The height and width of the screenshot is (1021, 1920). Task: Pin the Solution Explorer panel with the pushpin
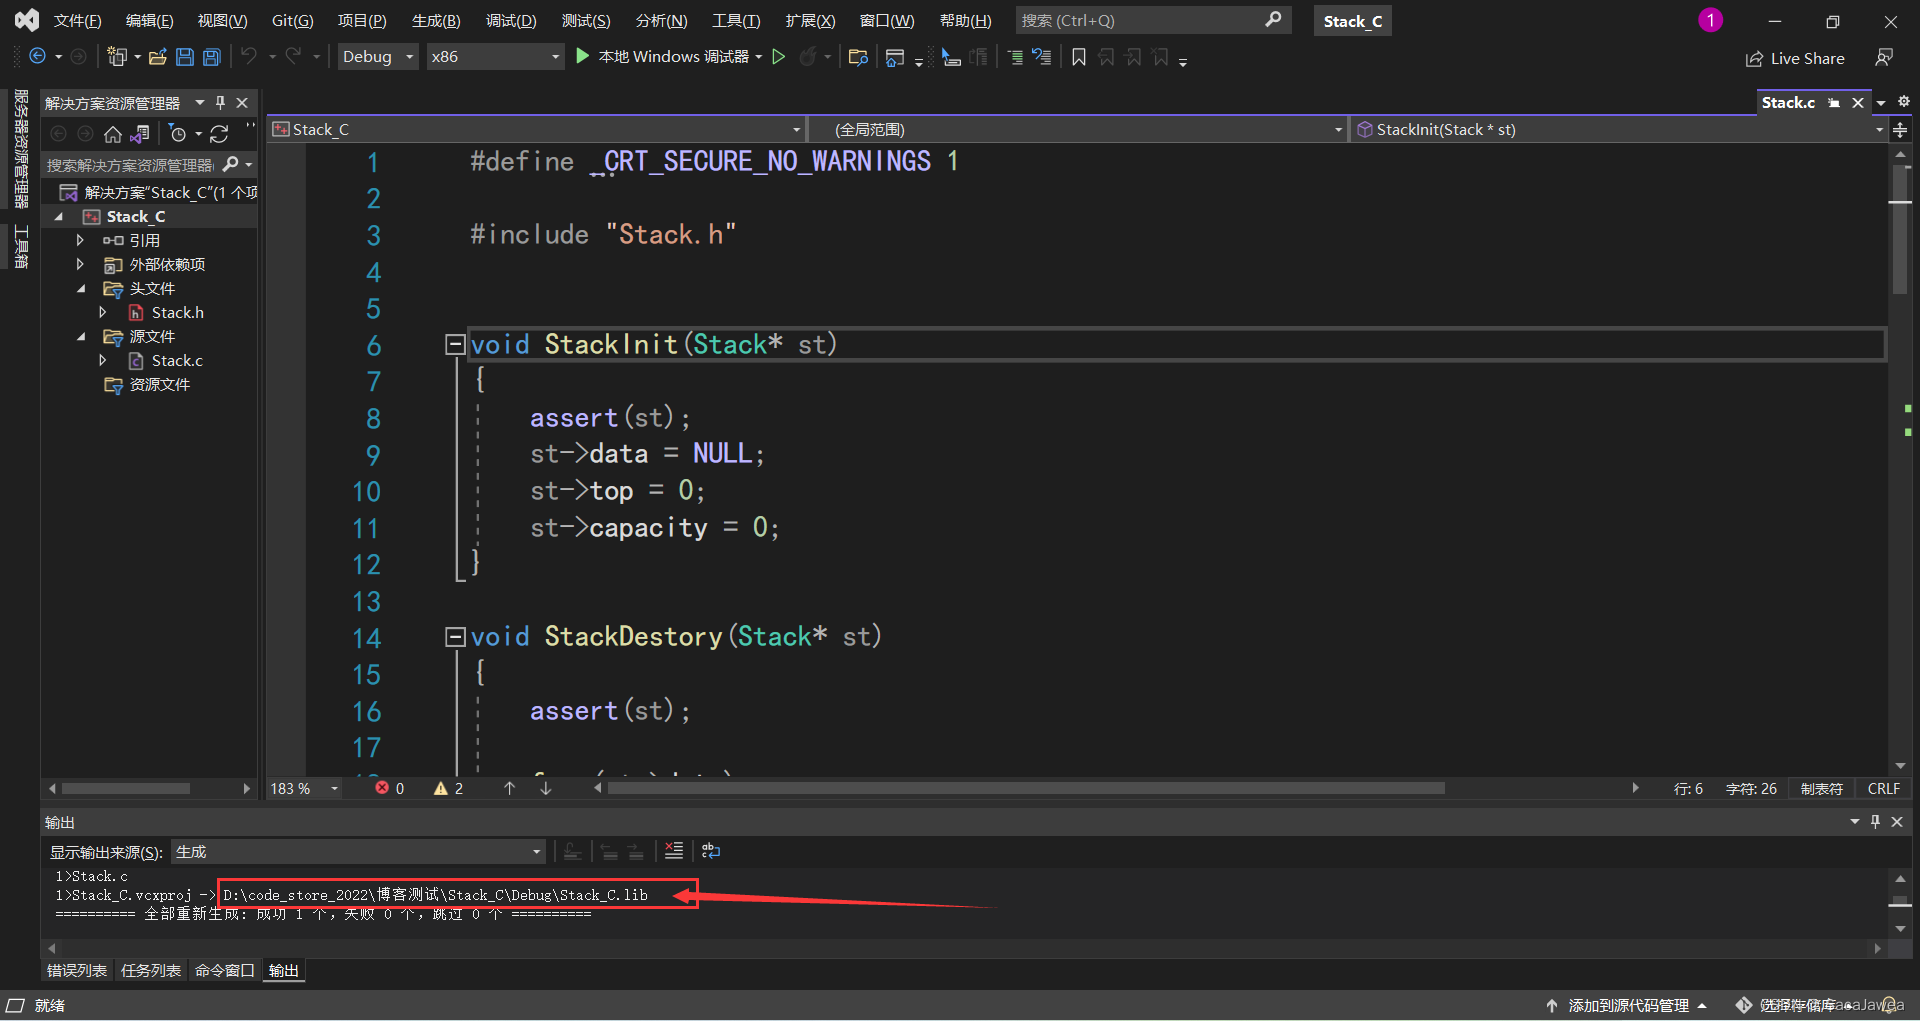pyautogui.click(x=221, y=102)
